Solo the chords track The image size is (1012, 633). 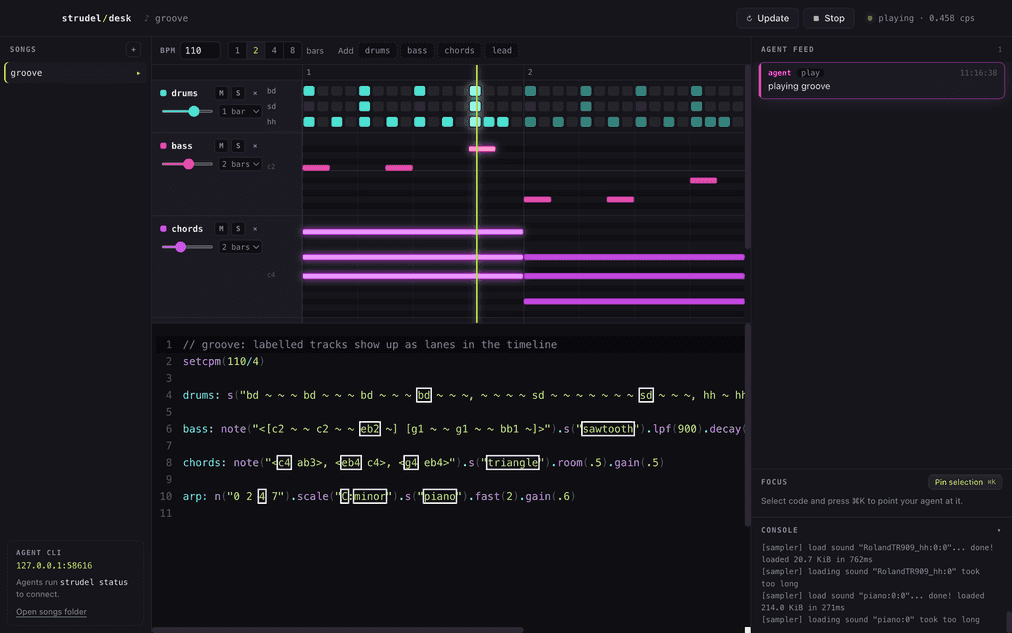pos(238,229)
